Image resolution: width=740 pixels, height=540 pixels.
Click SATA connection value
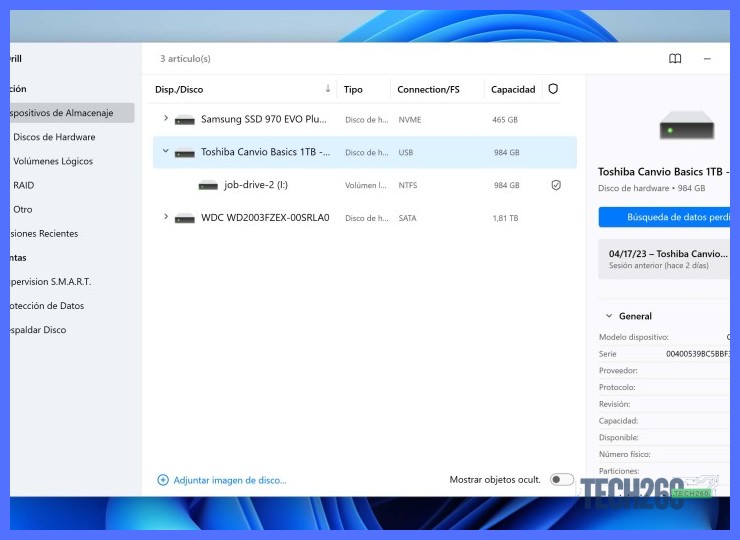[x=407, y=218]
